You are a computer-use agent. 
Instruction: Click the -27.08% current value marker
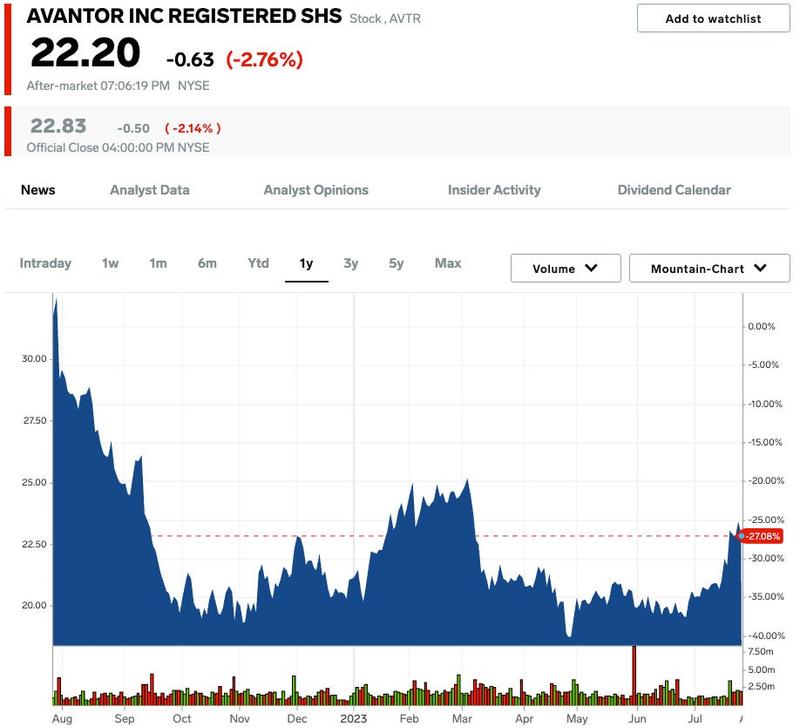pos(762,536)
